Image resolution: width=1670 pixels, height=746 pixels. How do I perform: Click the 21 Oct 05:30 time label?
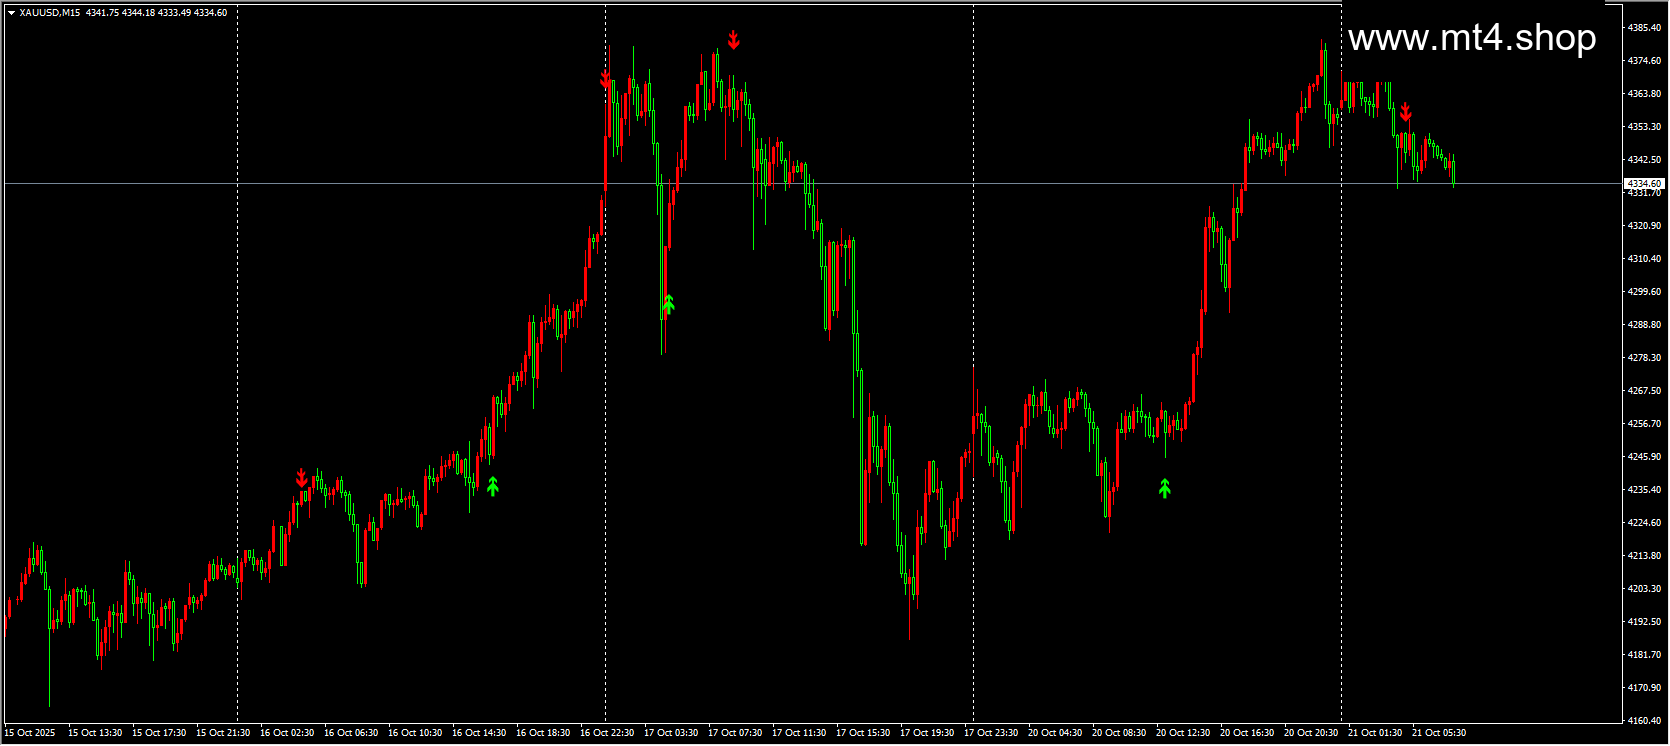[1439, 733]
